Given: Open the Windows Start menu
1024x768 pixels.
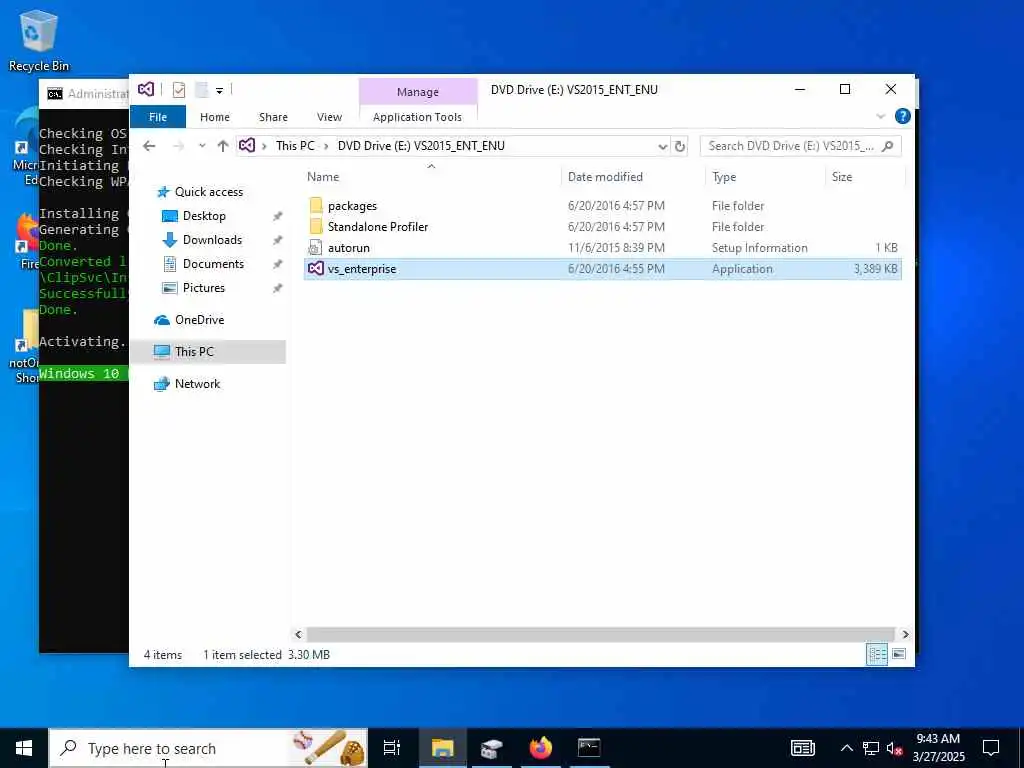Looking at the screenshot, I should pos(24,748).
